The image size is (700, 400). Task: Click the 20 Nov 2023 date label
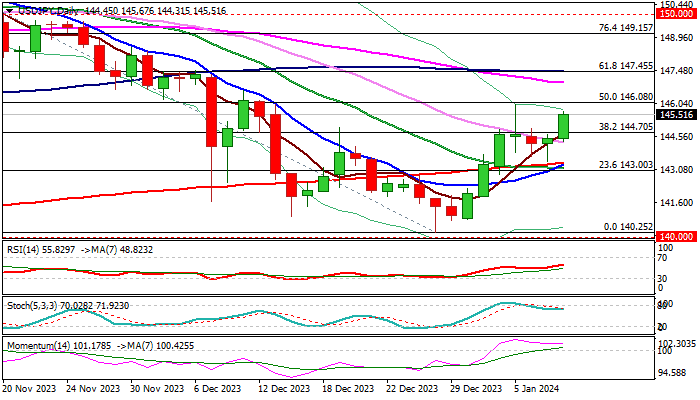point(30,391)
